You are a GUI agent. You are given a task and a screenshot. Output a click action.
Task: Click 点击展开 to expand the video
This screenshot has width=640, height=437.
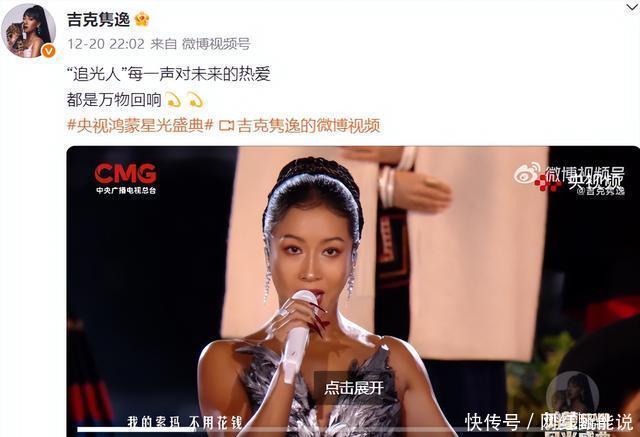click(x=354, y=388)
